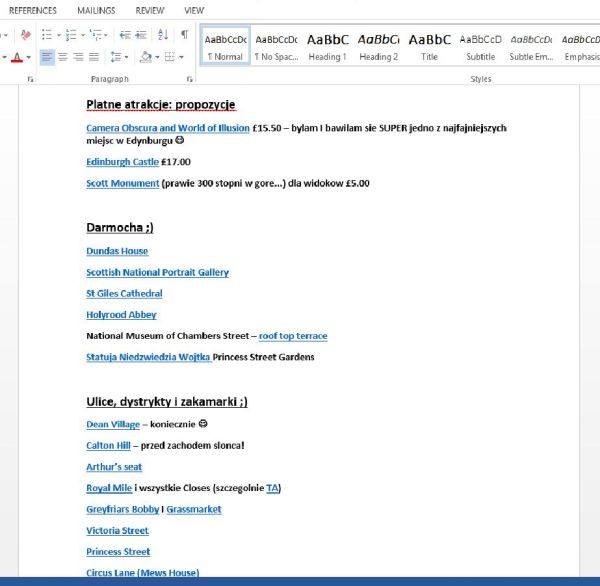Apply the No Spacing style
Screen dimensions: 600x586
[276, 47]
